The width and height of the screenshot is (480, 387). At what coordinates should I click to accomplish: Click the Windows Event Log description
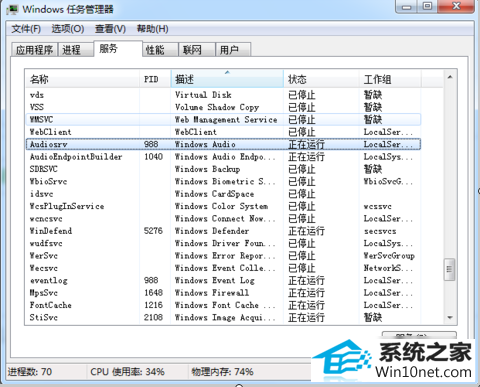click(x=215, y=280)
